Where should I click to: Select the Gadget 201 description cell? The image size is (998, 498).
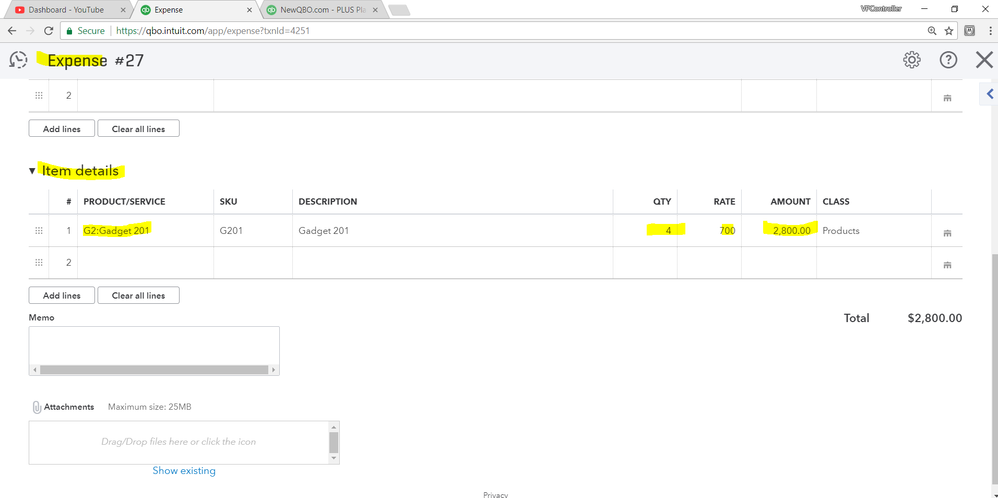click(453, 231)
